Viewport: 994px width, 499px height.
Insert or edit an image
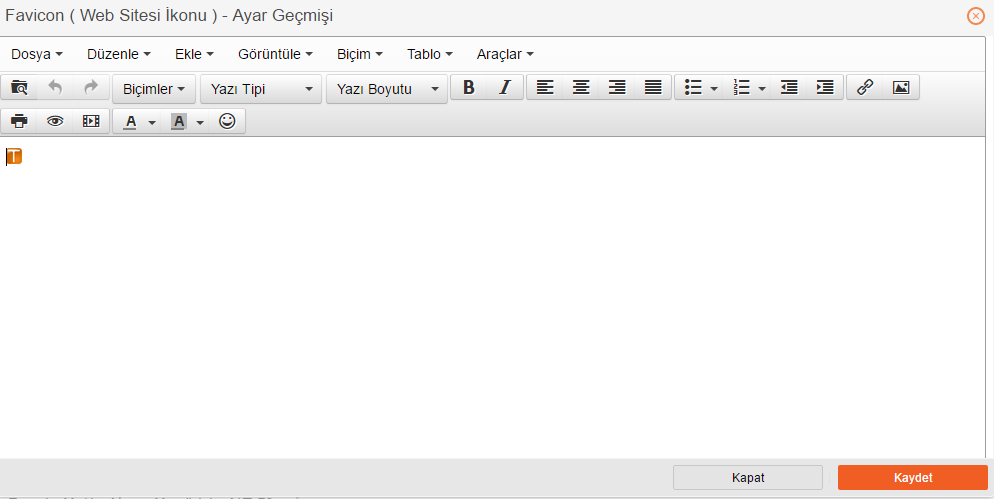coord(901,87)
